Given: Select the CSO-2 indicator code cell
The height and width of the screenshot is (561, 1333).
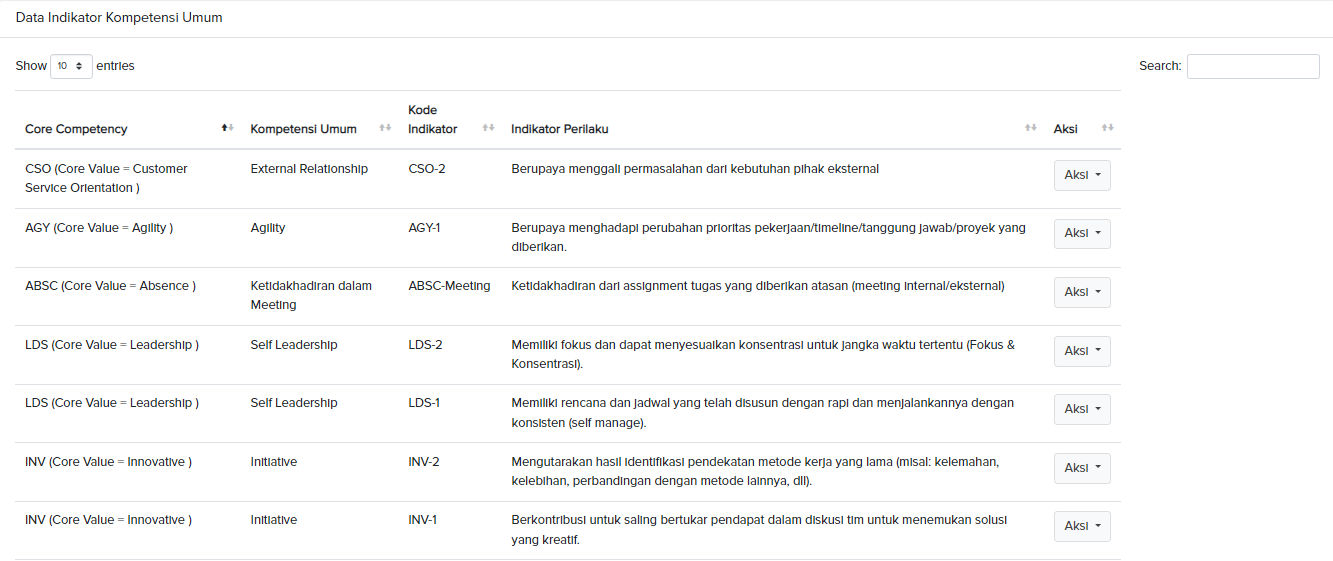Looking at the screenshot, I should [x=427, y=169].
